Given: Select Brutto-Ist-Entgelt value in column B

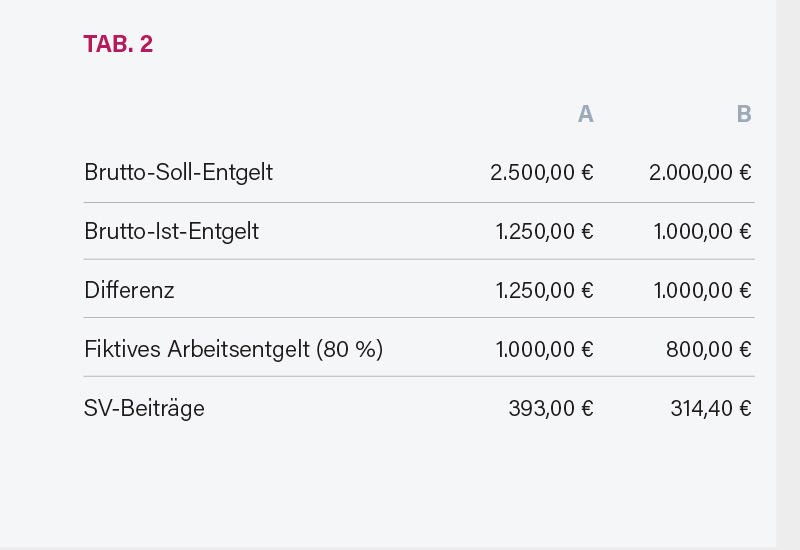Looking at the screenshot, I should 702,231.
